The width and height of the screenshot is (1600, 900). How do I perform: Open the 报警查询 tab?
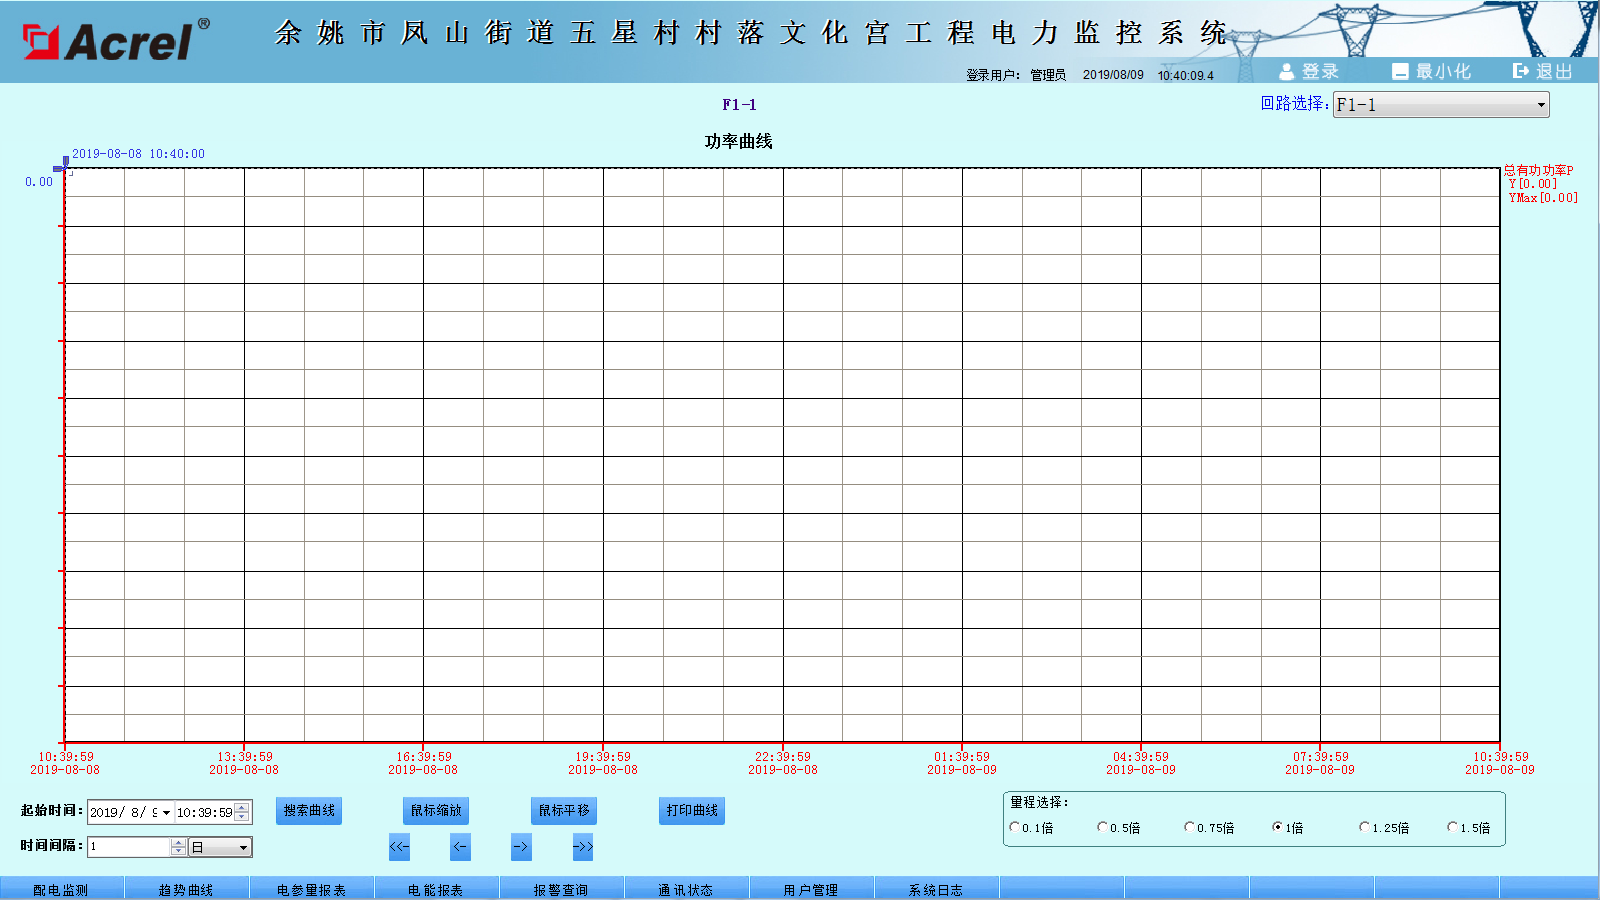pyautogui.click(x=561, y=889)
